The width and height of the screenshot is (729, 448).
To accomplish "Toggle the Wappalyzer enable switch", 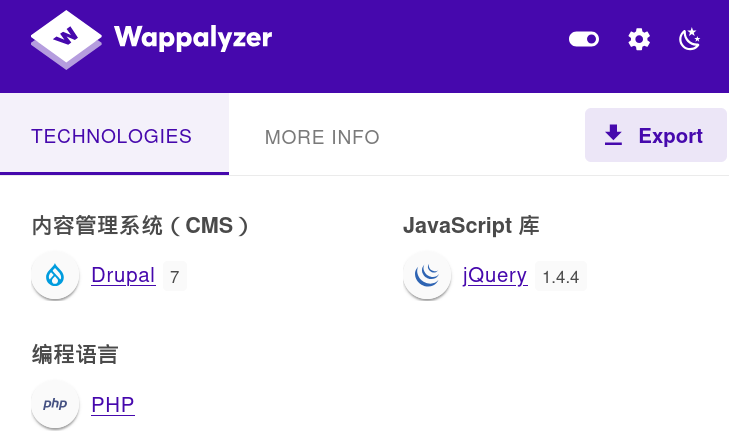I will coord(584,39).
